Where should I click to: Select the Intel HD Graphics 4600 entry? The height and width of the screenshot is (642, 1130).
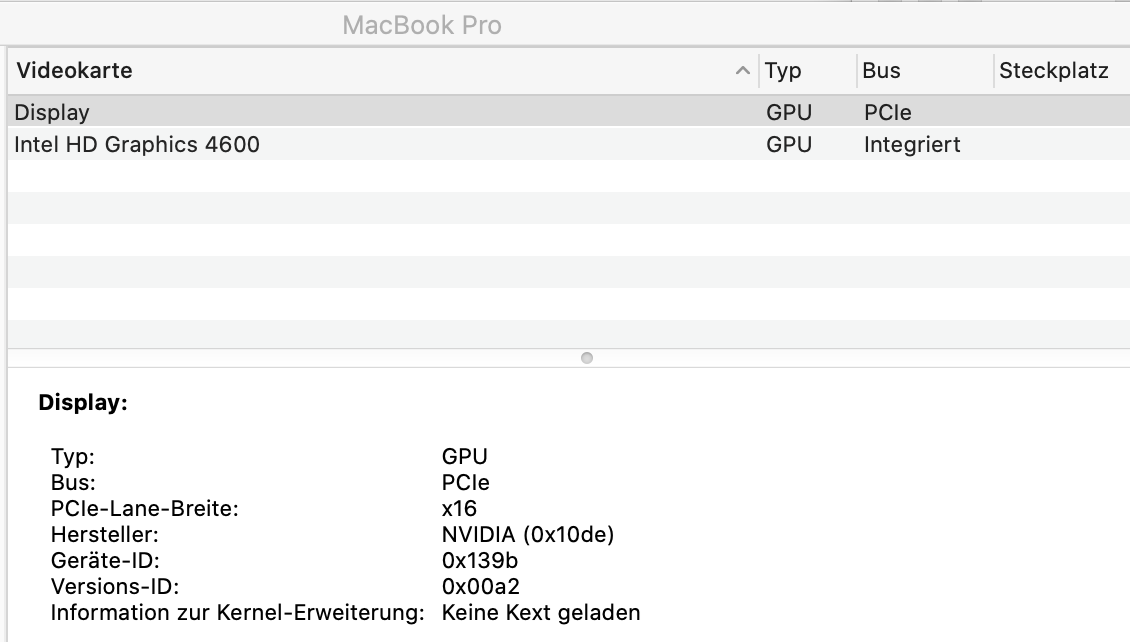[x=137, y=145]
